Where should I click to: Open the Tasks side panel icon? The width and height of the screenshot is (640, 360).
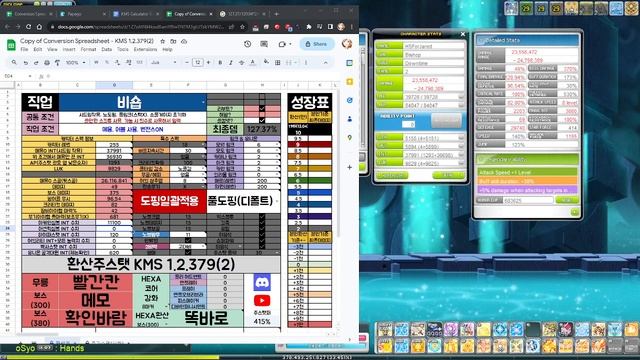click(x=349, y=100)
